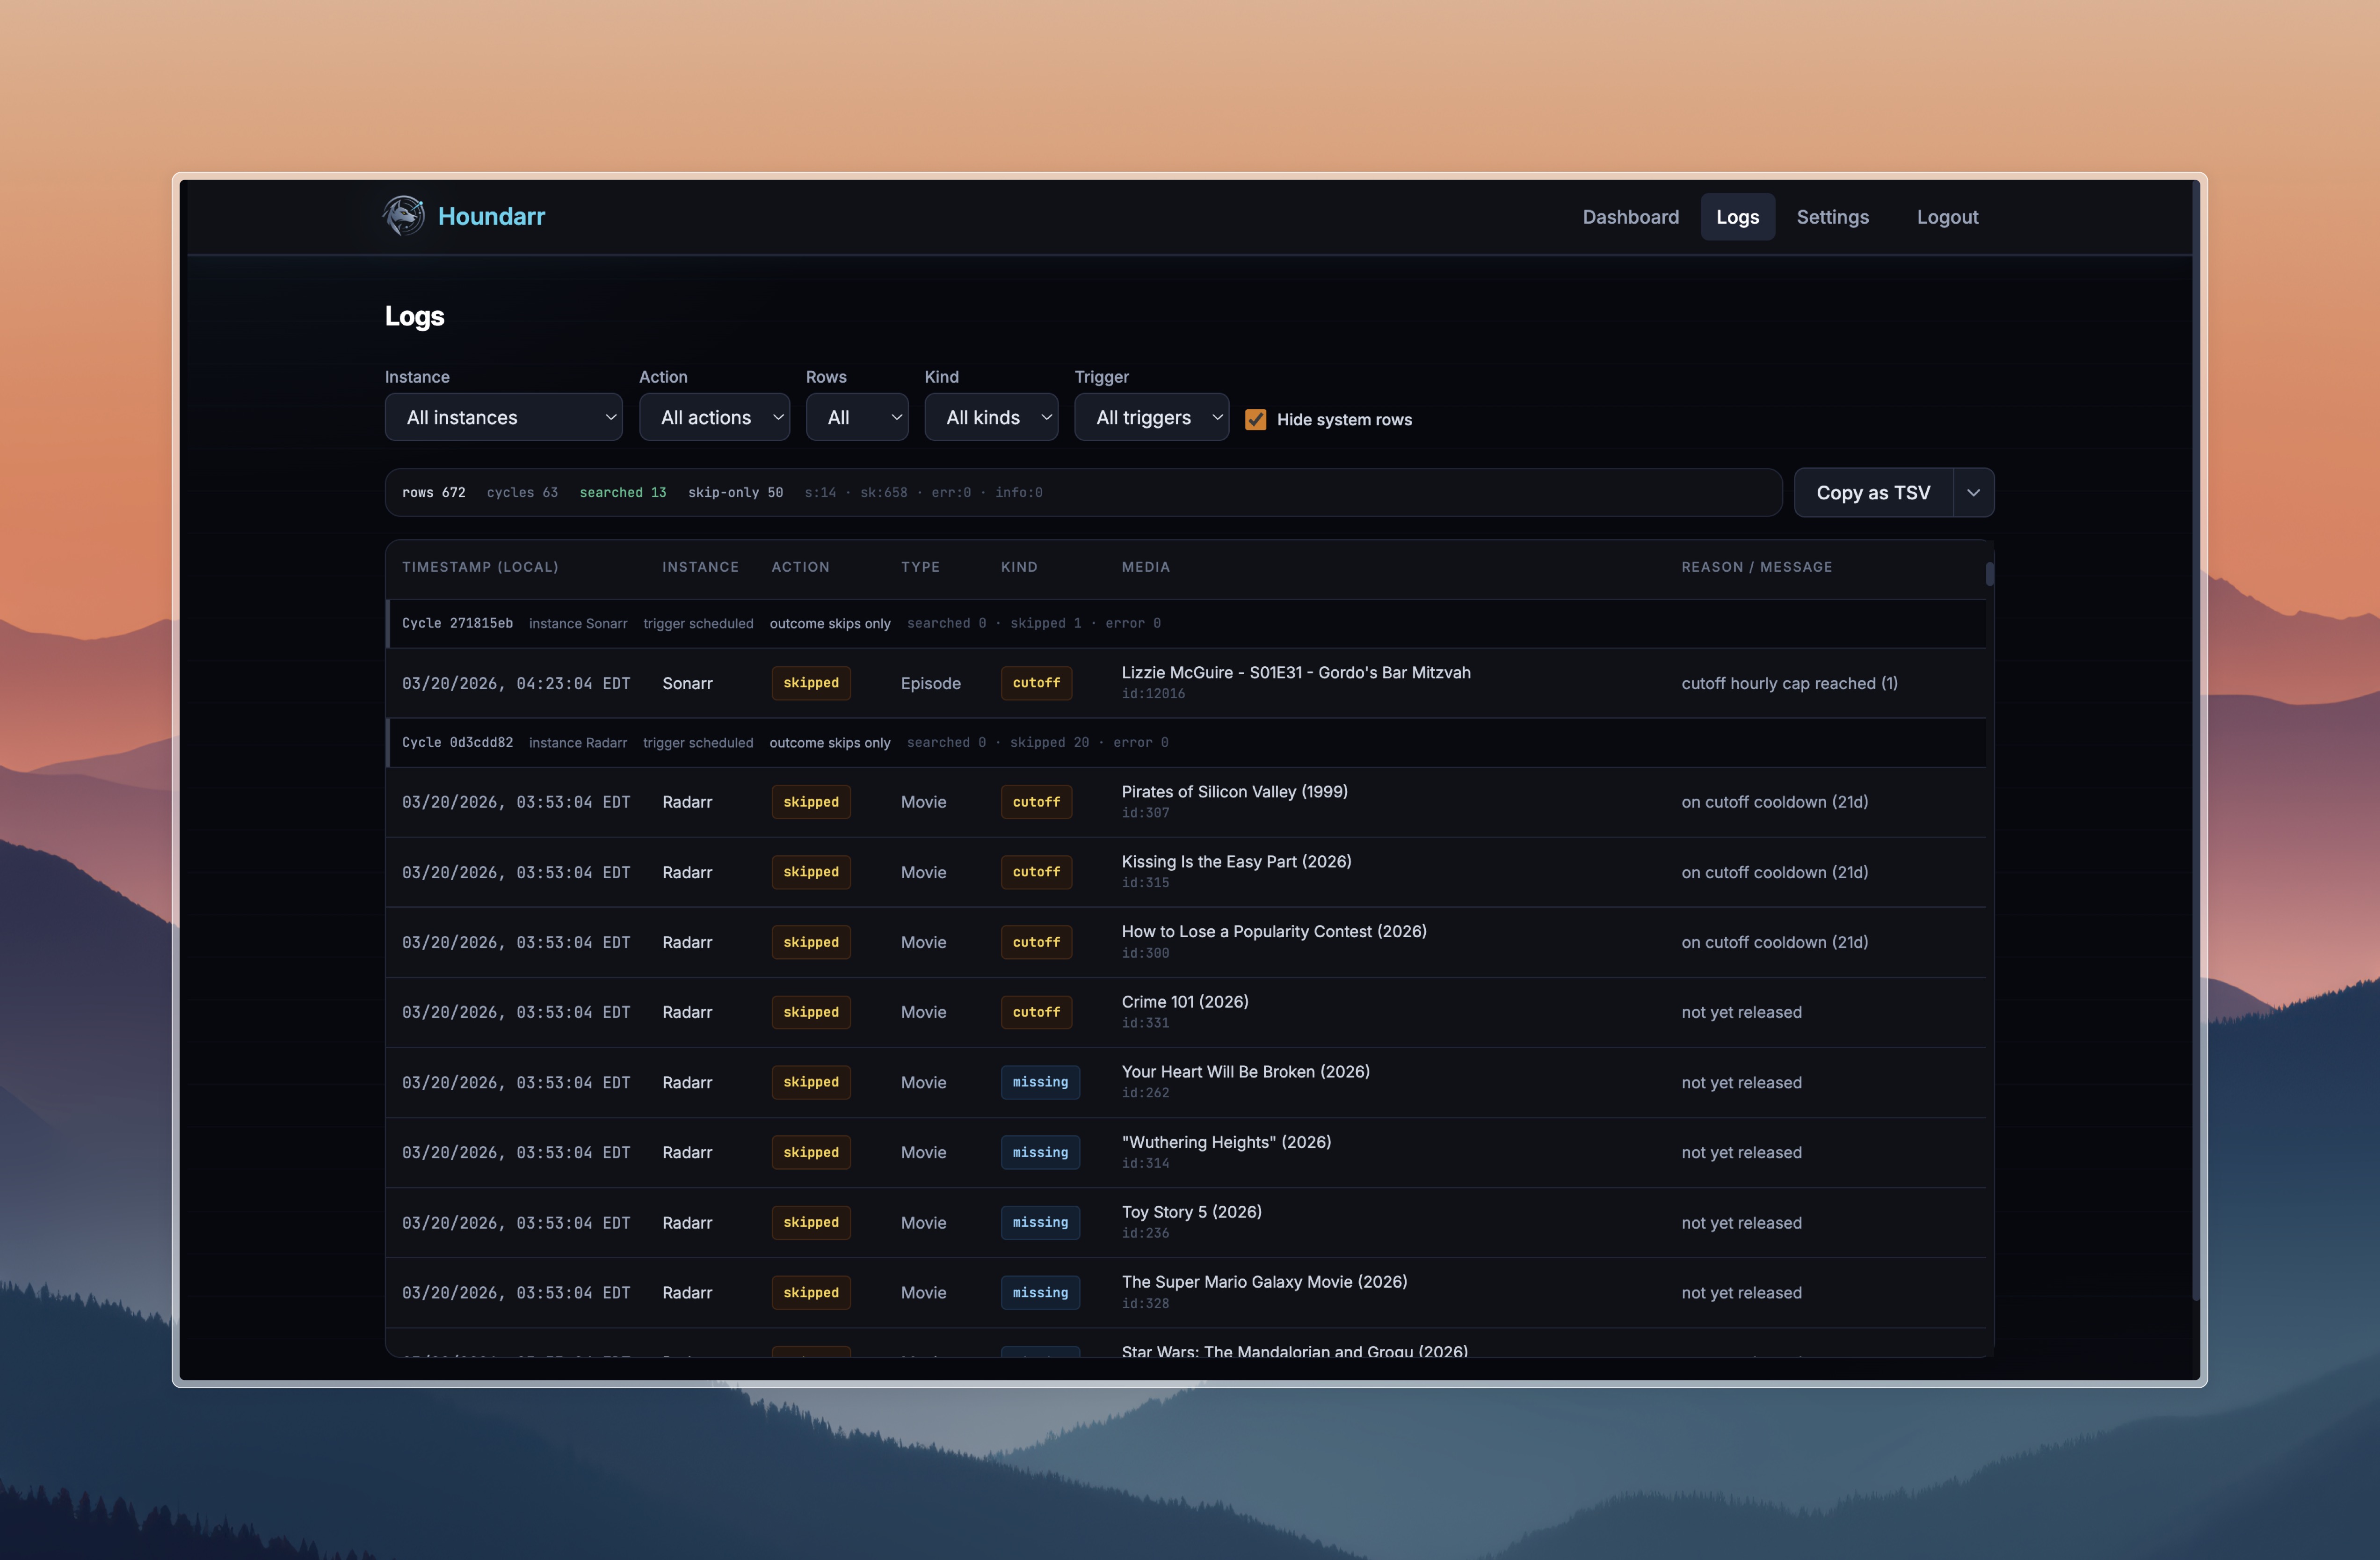Click the skipped badge on Lizzie McGuire row

coord(810,683)
